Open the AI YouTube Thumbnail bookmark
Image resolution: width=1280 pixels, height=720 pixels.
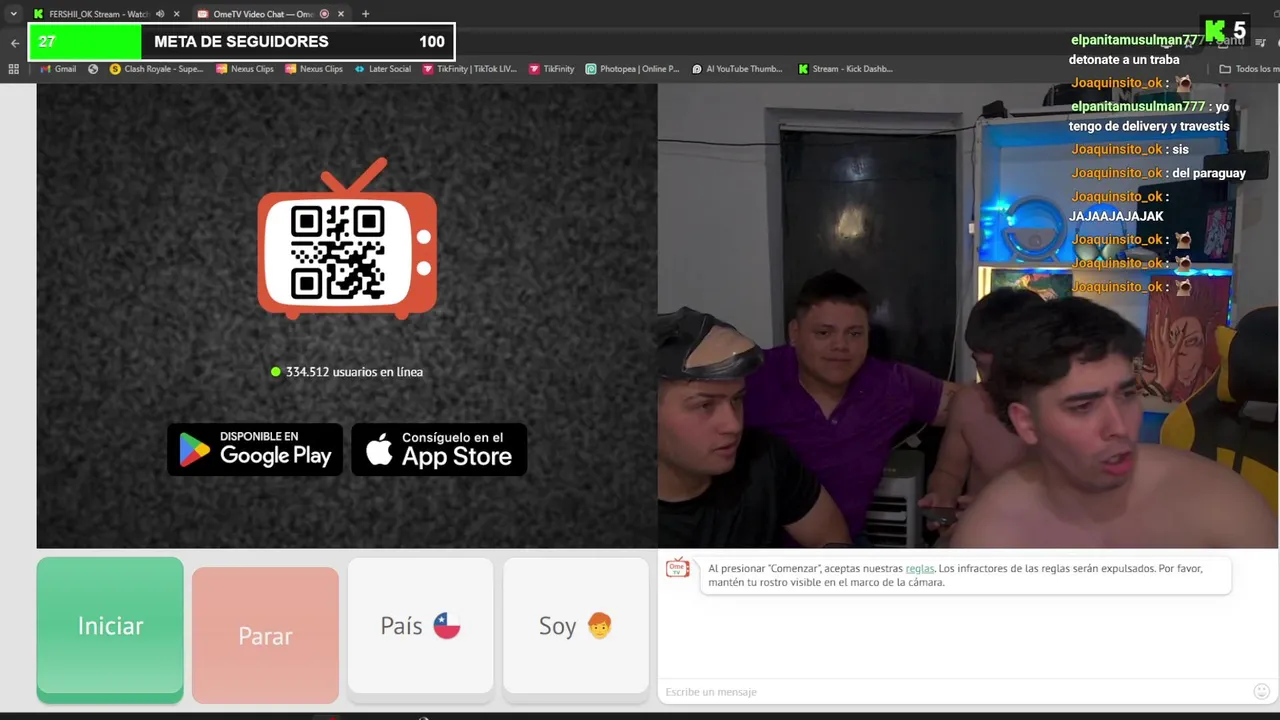(x=737, y=69)
